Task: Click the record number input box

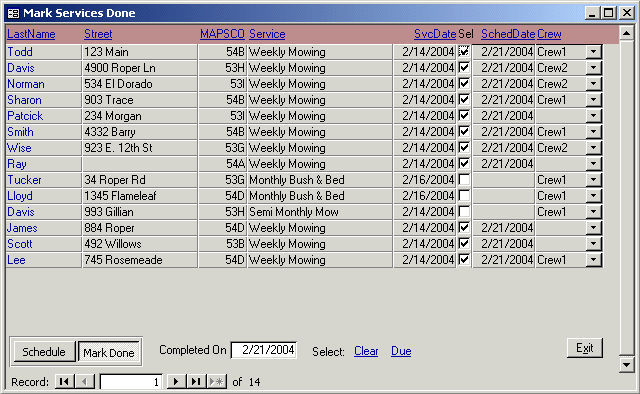Action: [x=131, y=382]
